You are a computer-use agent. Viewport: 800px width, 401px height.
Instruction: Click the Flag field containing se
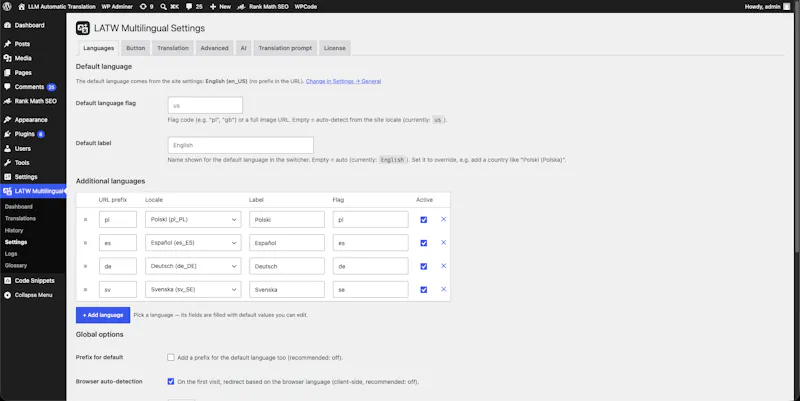pyautogui.click(x=370, y=289)
